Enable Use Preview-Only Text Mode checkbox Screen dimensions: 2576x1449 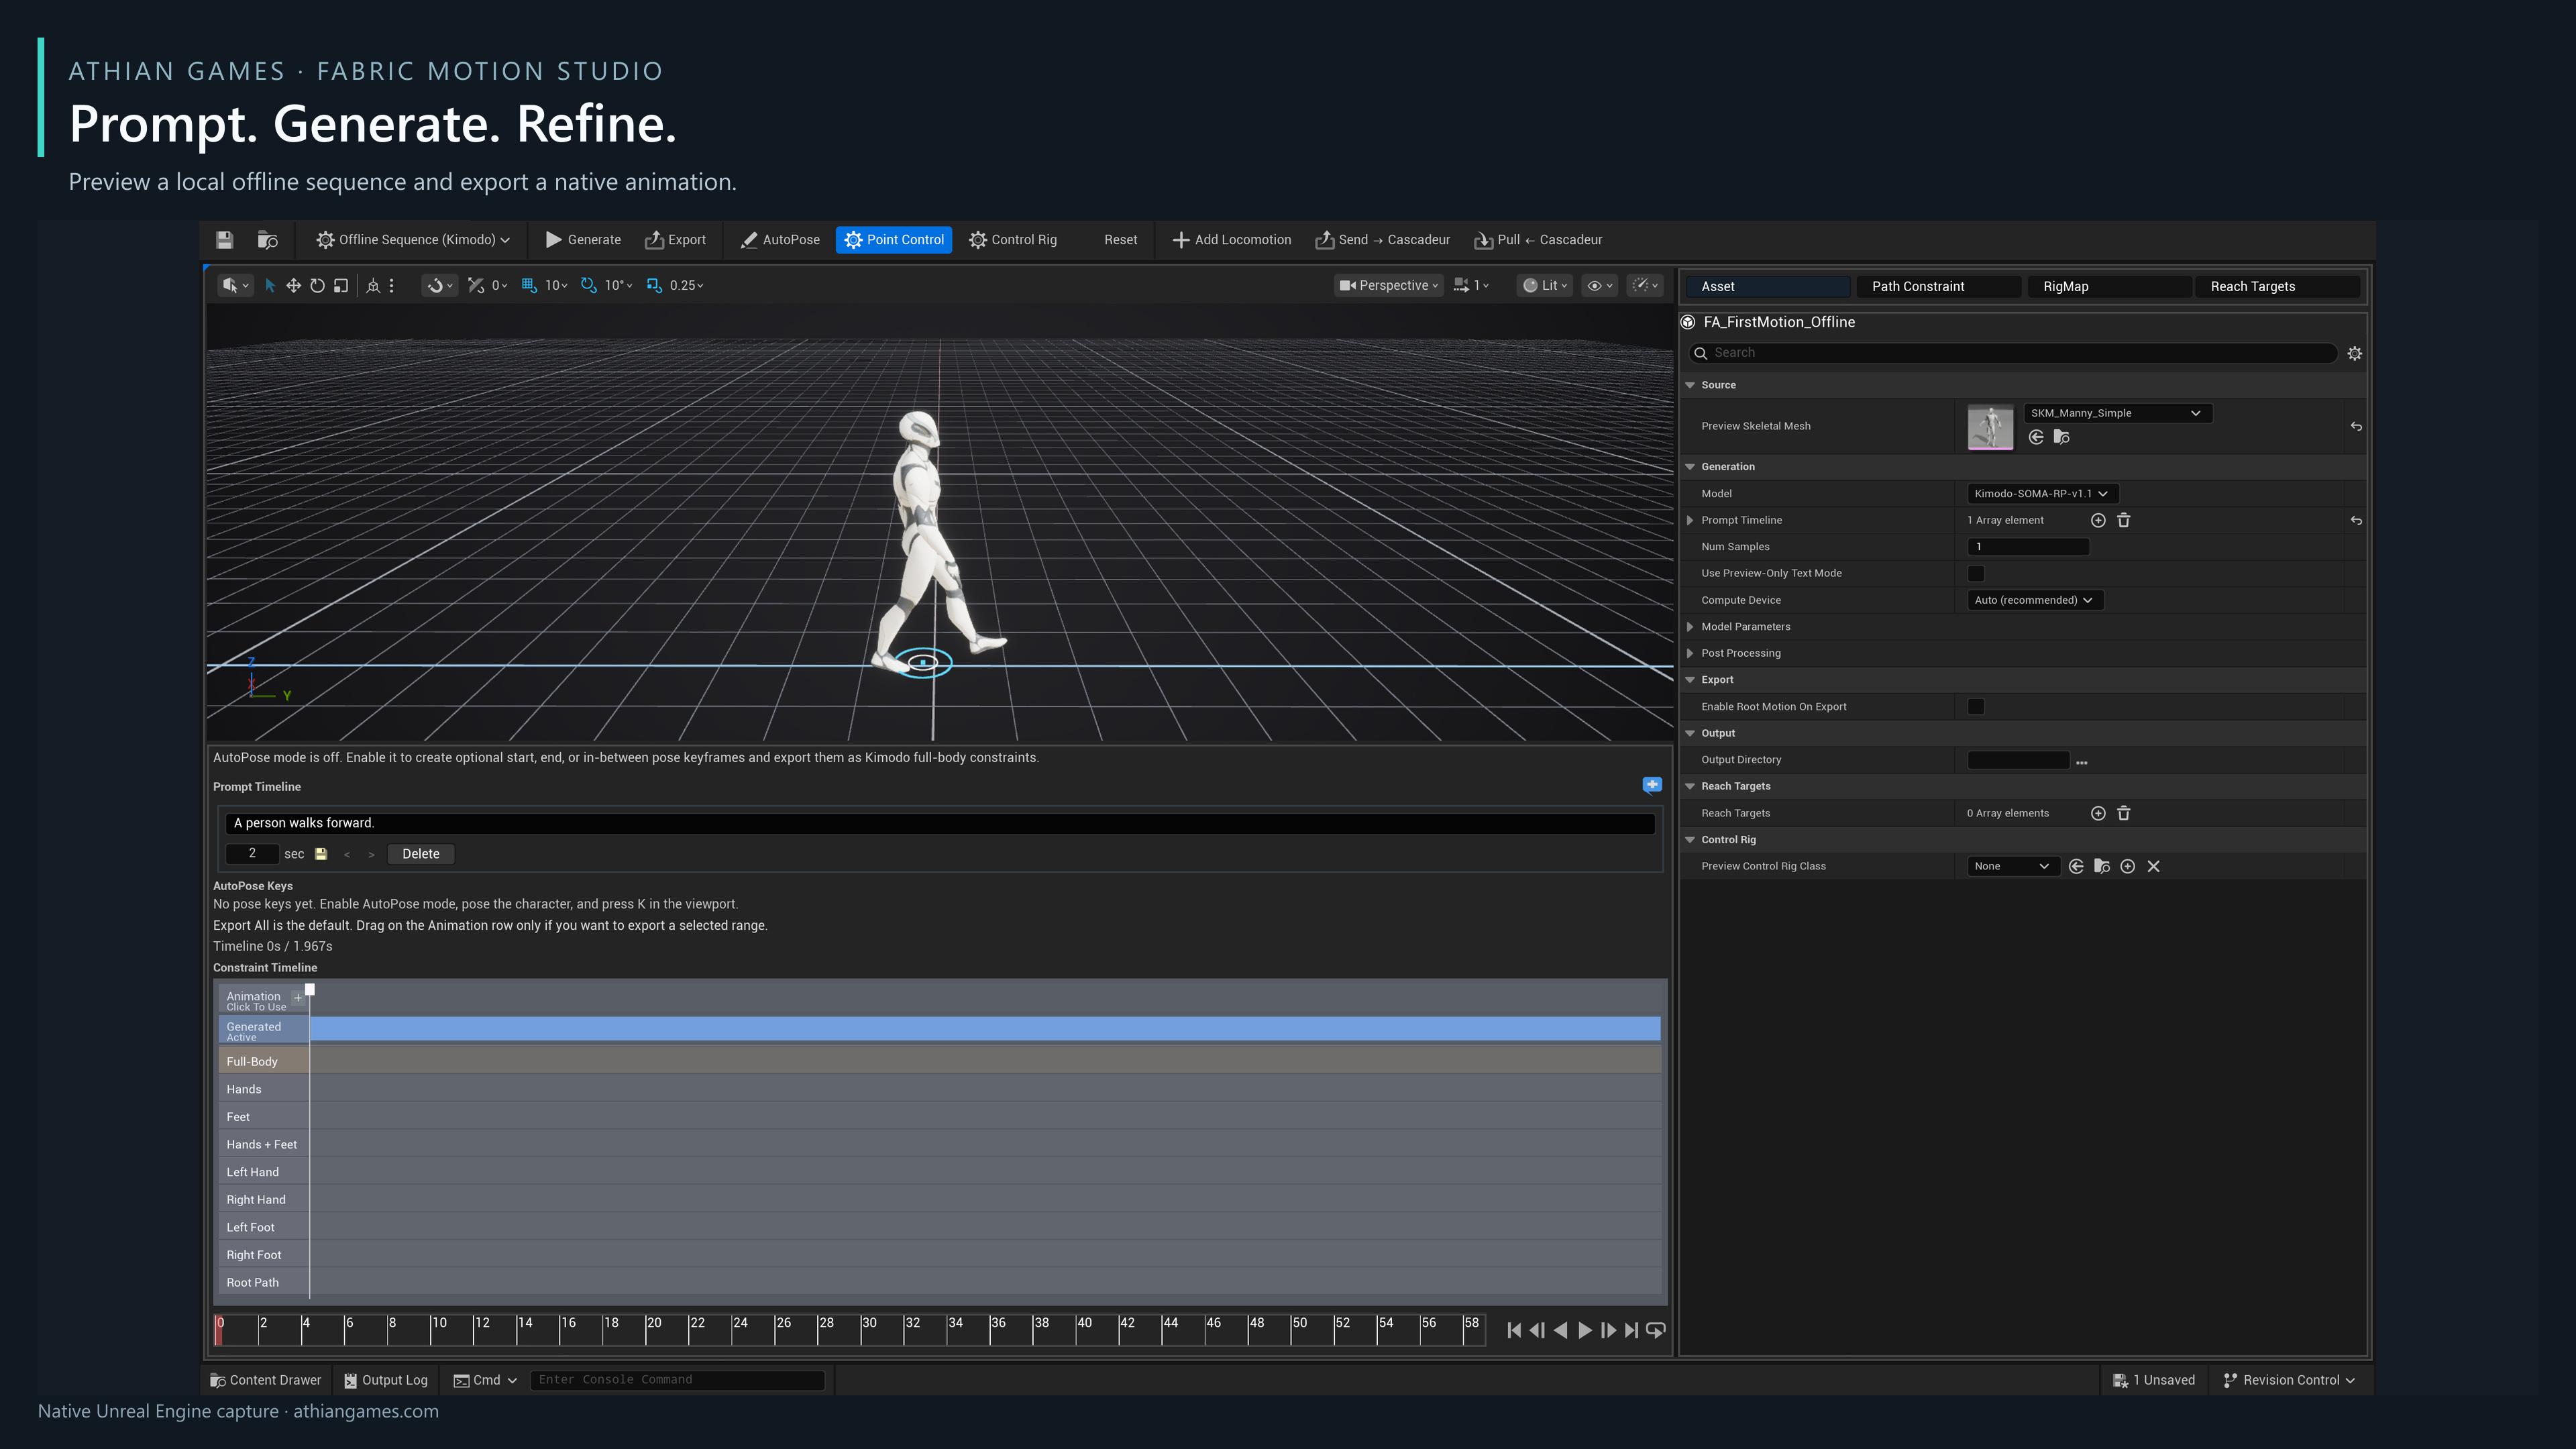(1976, 573)
